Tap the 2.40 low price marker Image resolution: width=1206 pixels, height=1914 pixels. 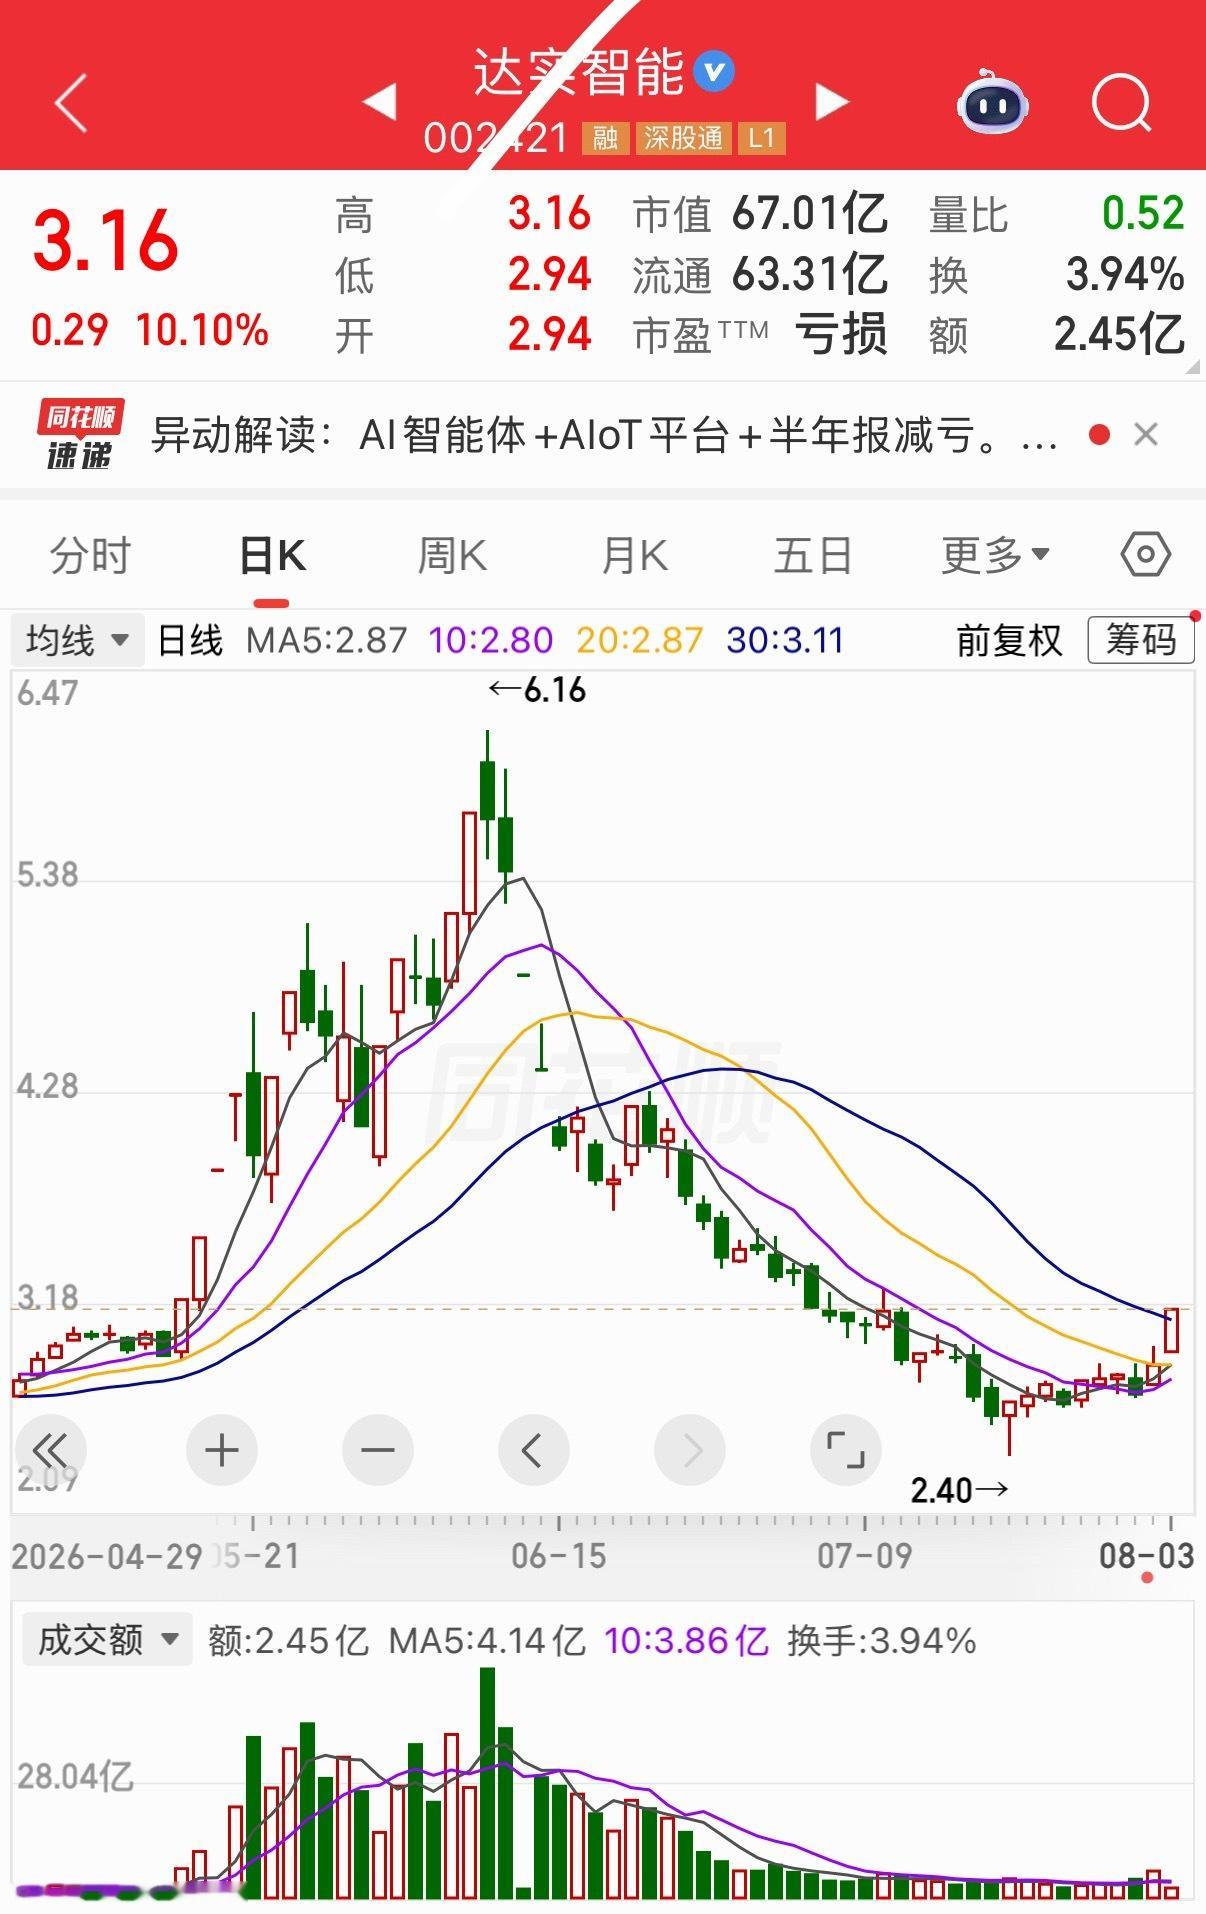959,1490
